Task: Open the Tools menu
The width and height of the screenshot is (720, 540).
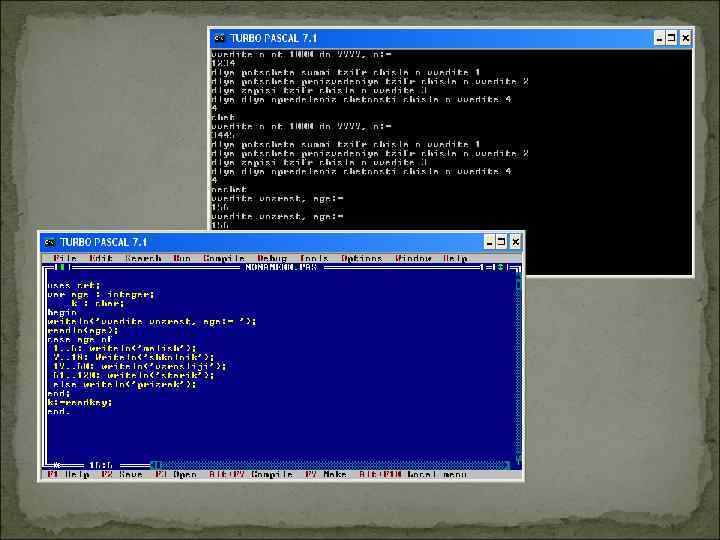Action: tap(314, 258)
